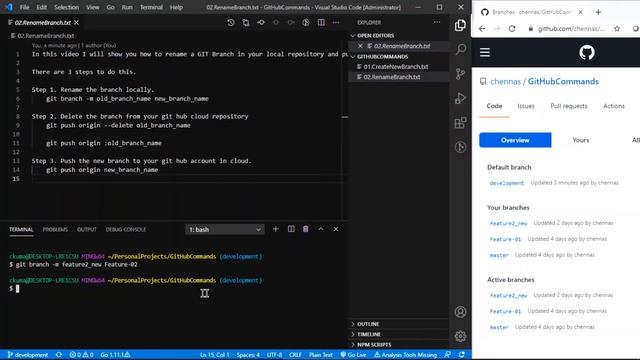
Task: Switch to the Problems panel tab
Action: point(55,229)
